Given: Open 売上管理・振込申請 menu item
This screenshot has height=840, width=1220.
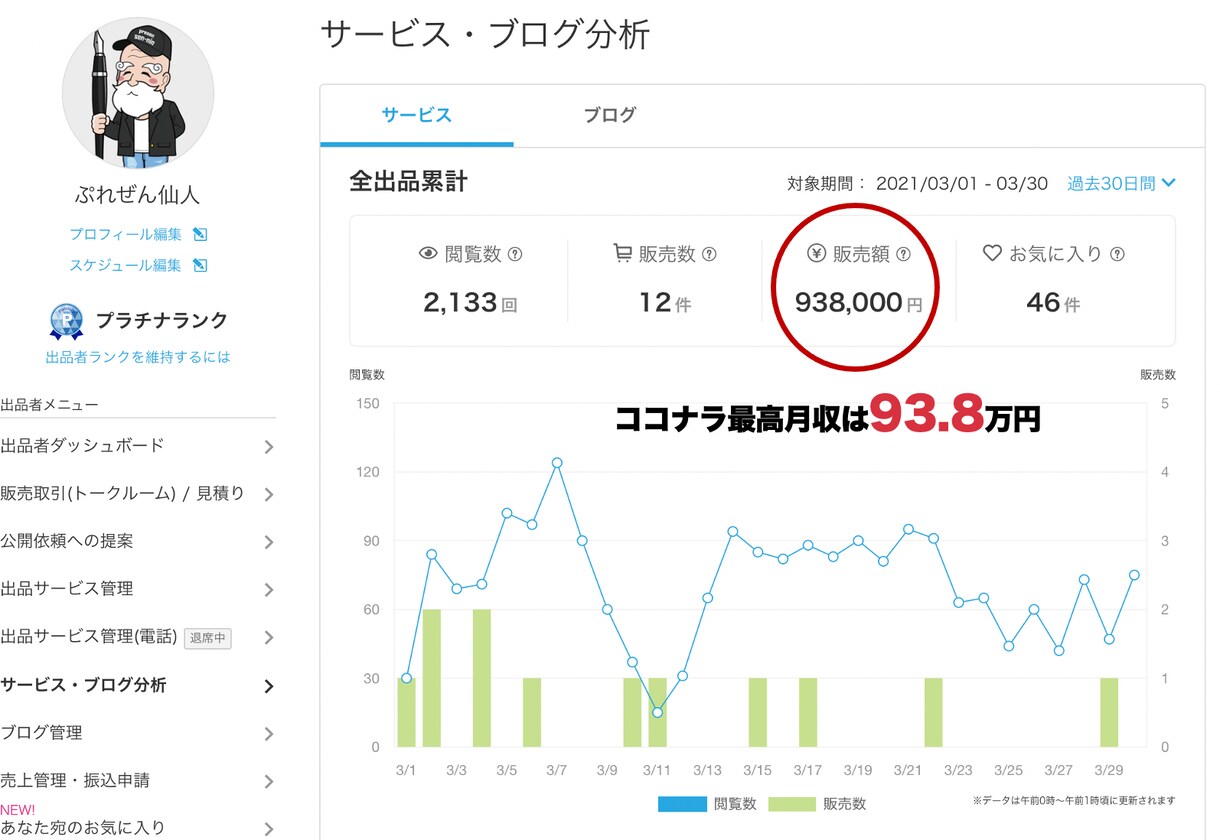Looking at the screenshot, I should coord(75,781).
